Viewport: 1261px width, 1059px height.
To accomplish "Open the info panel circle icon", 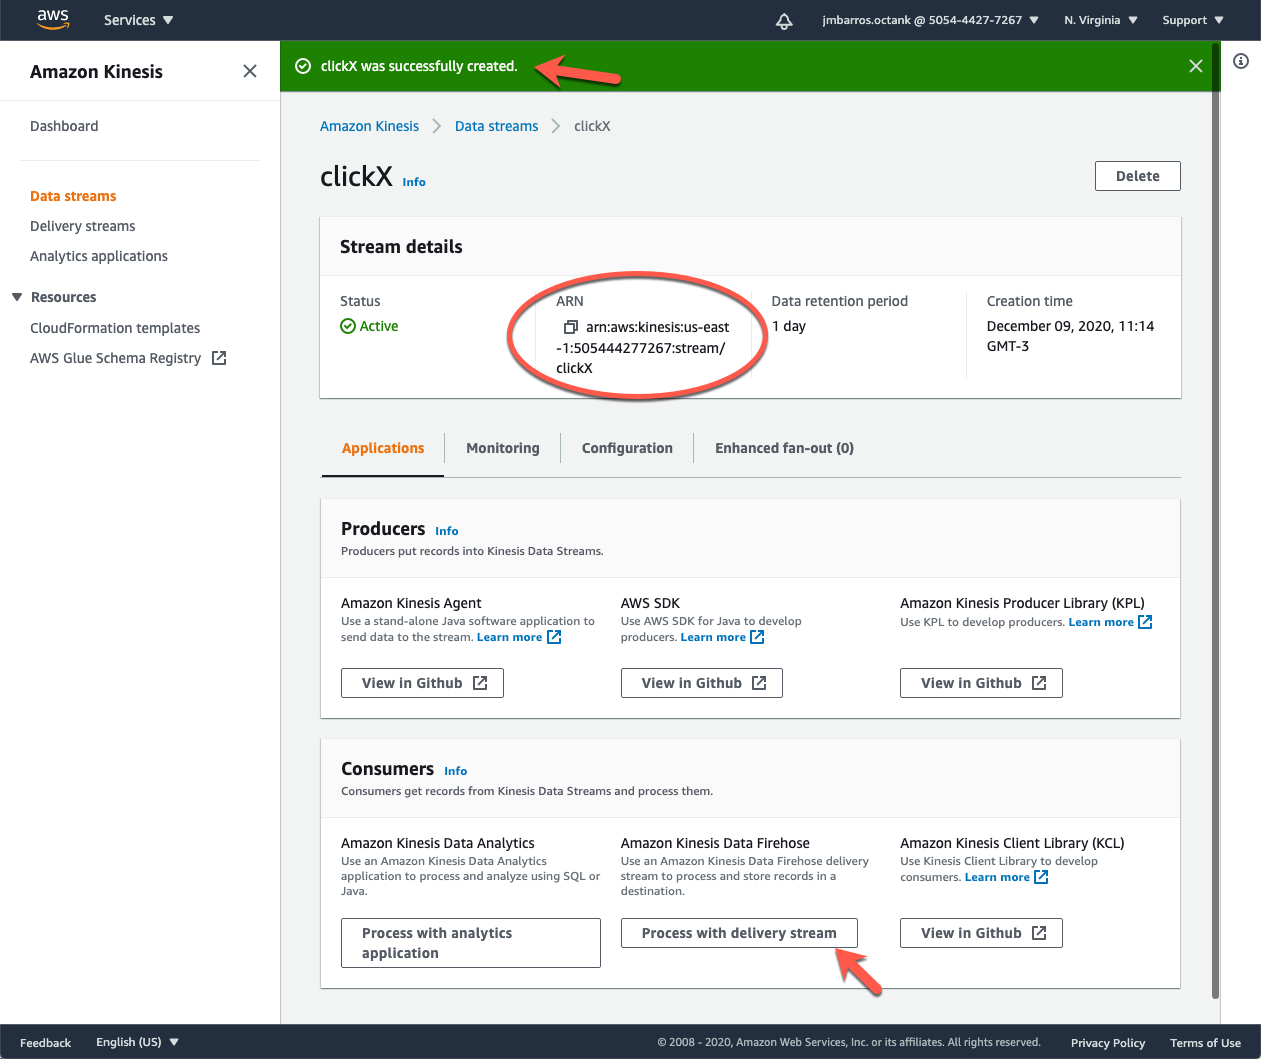I will click(x=1241, y=61).
